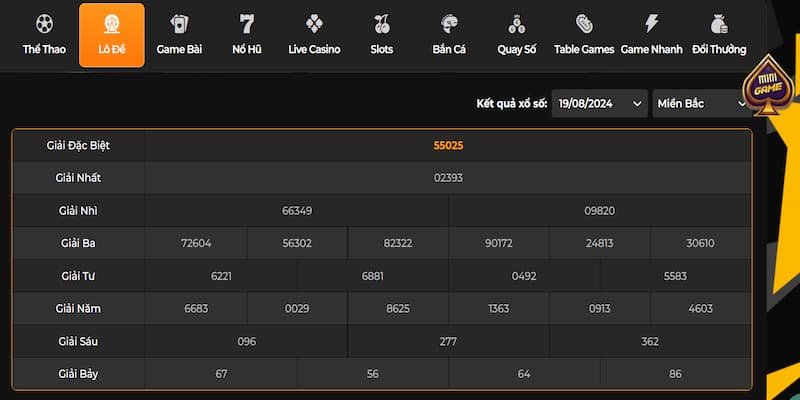The height and width of the screenshot is (400, 800).
Task: Click the Quay Số lottery balls icon
Action: [516, 24]
